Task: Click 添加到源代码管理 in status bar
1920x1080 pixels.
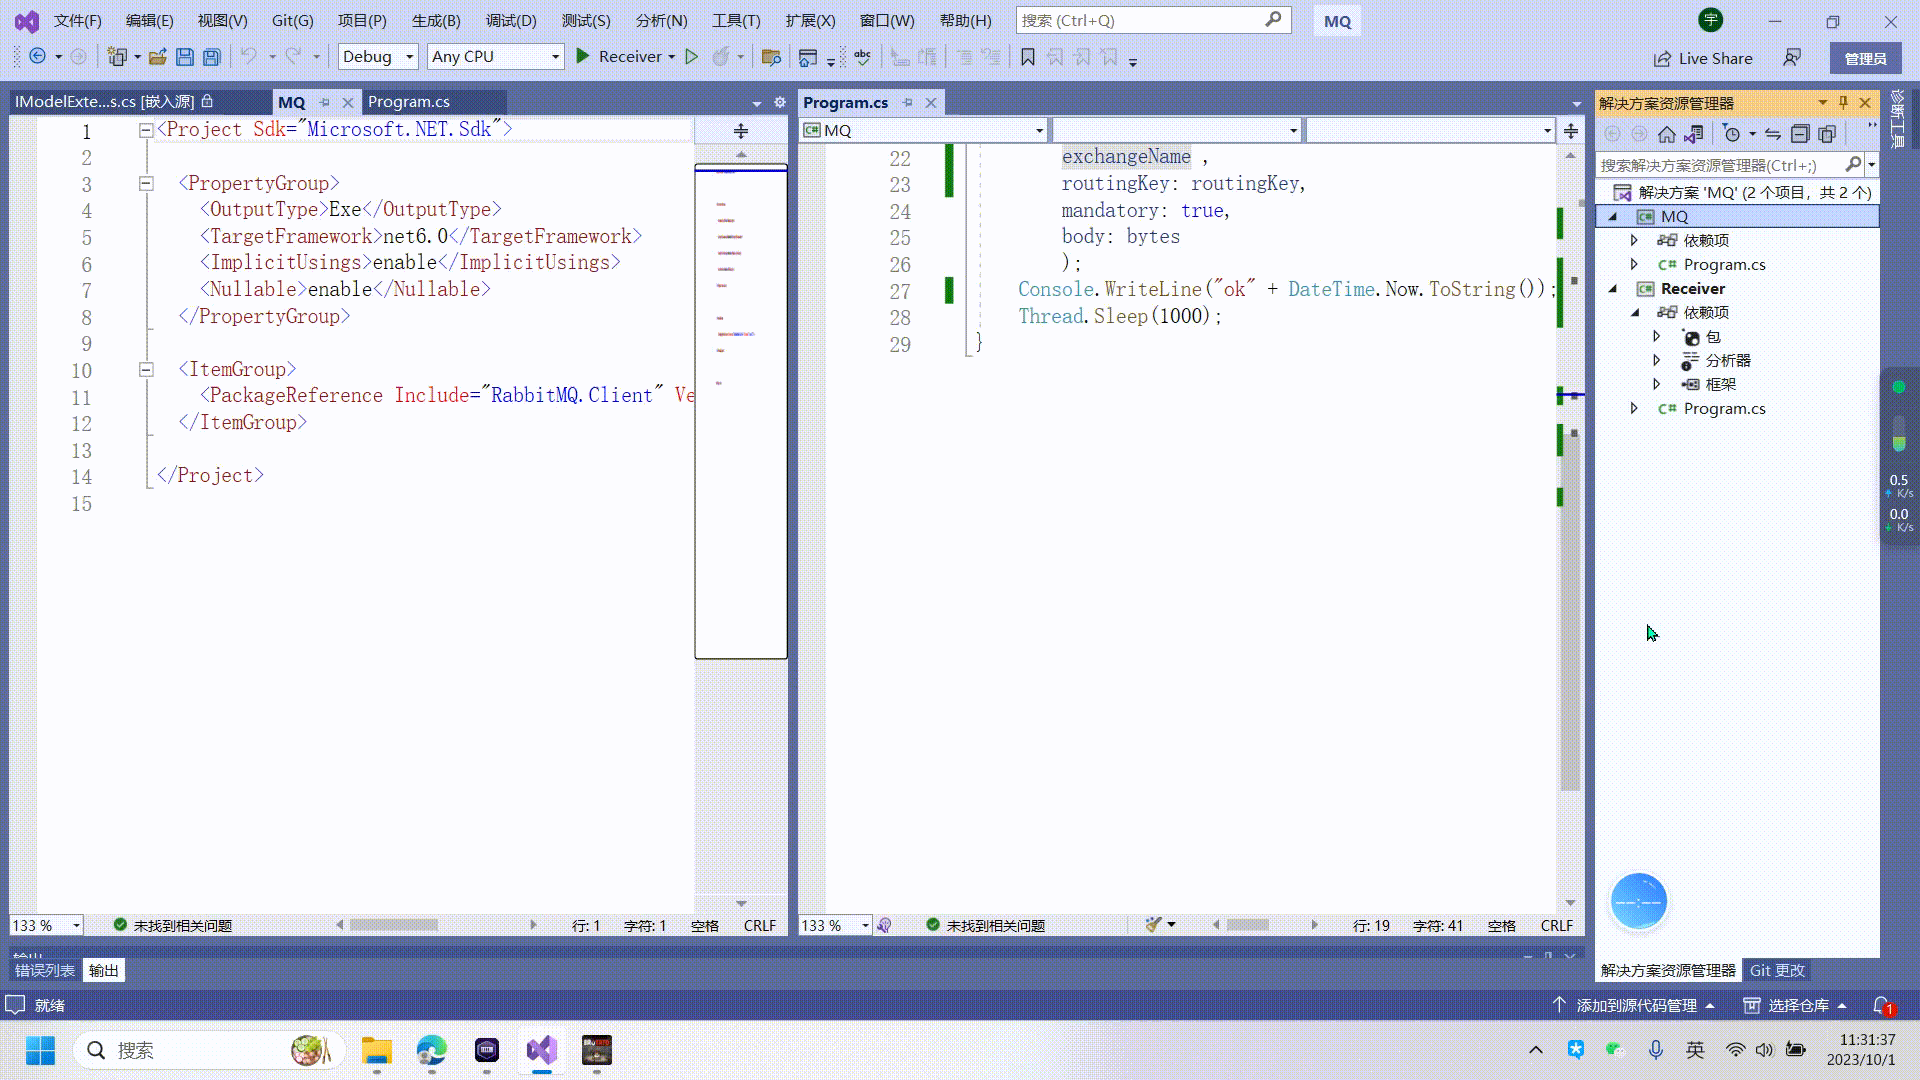Action: click(1636, 1005)
